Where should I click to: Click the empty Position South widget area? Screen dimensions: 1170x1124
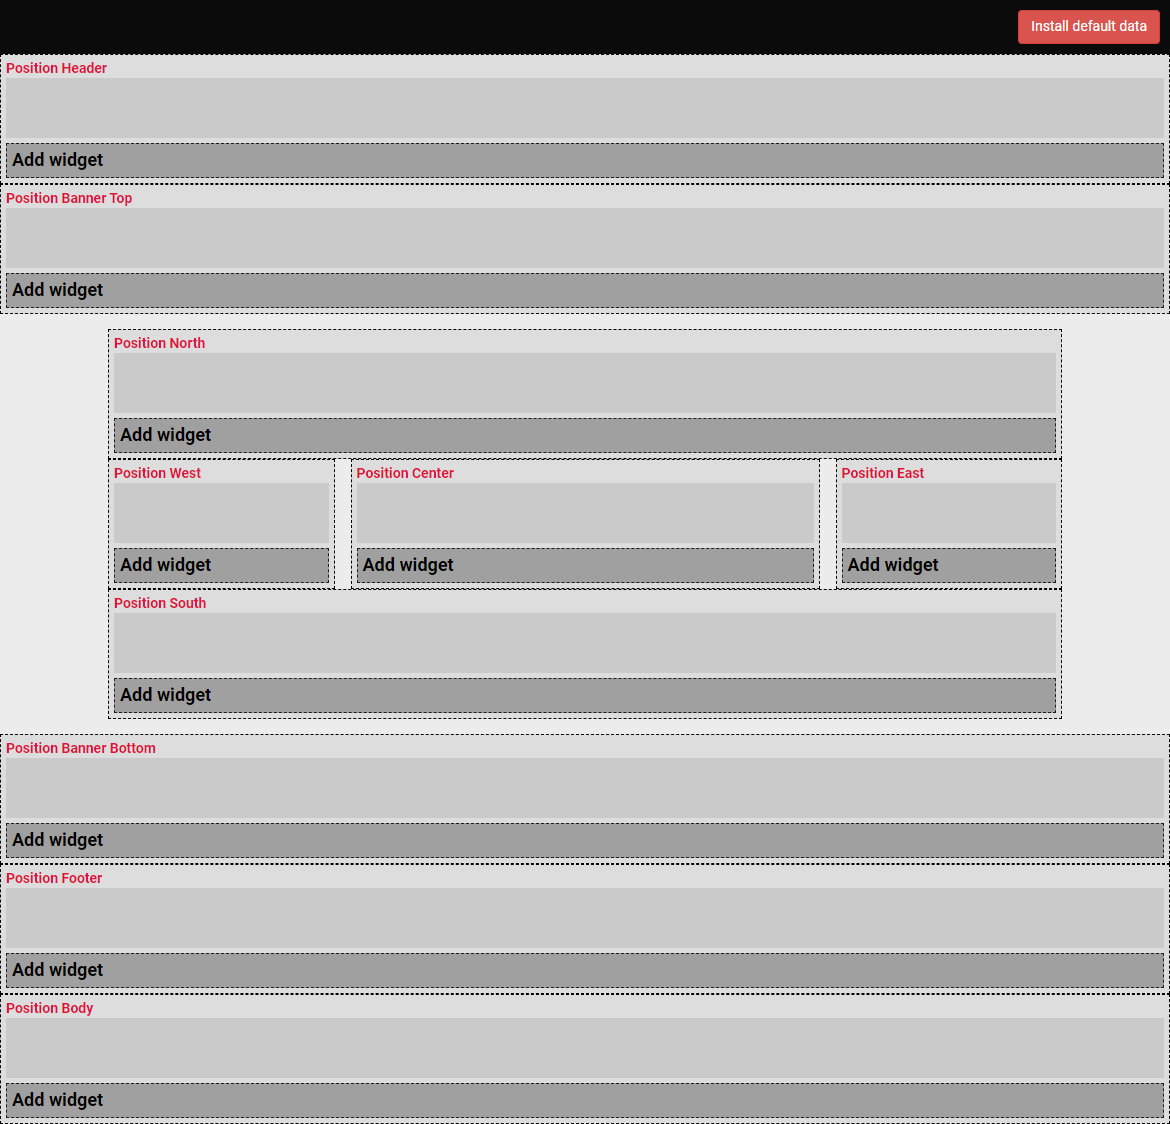point(585,643)
